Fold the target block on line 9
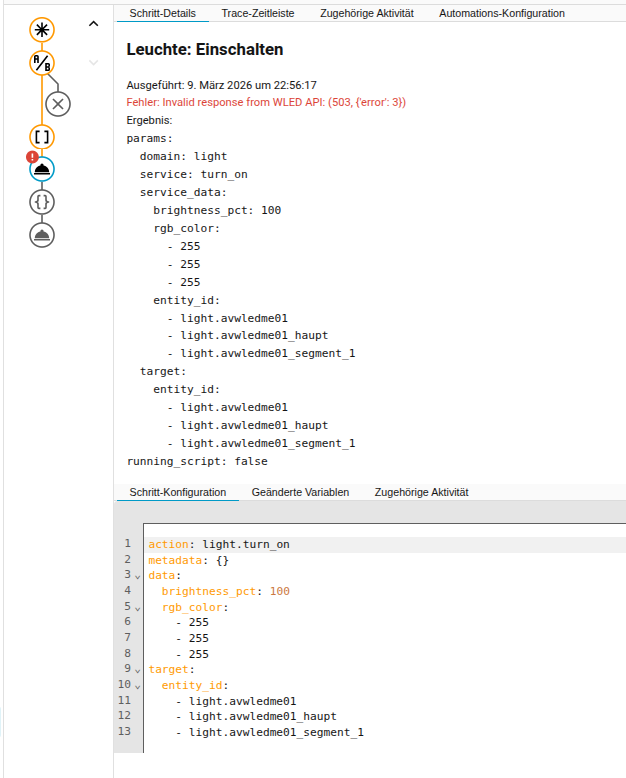This screenshot has height=778, width=626. (x=138, y=670)
